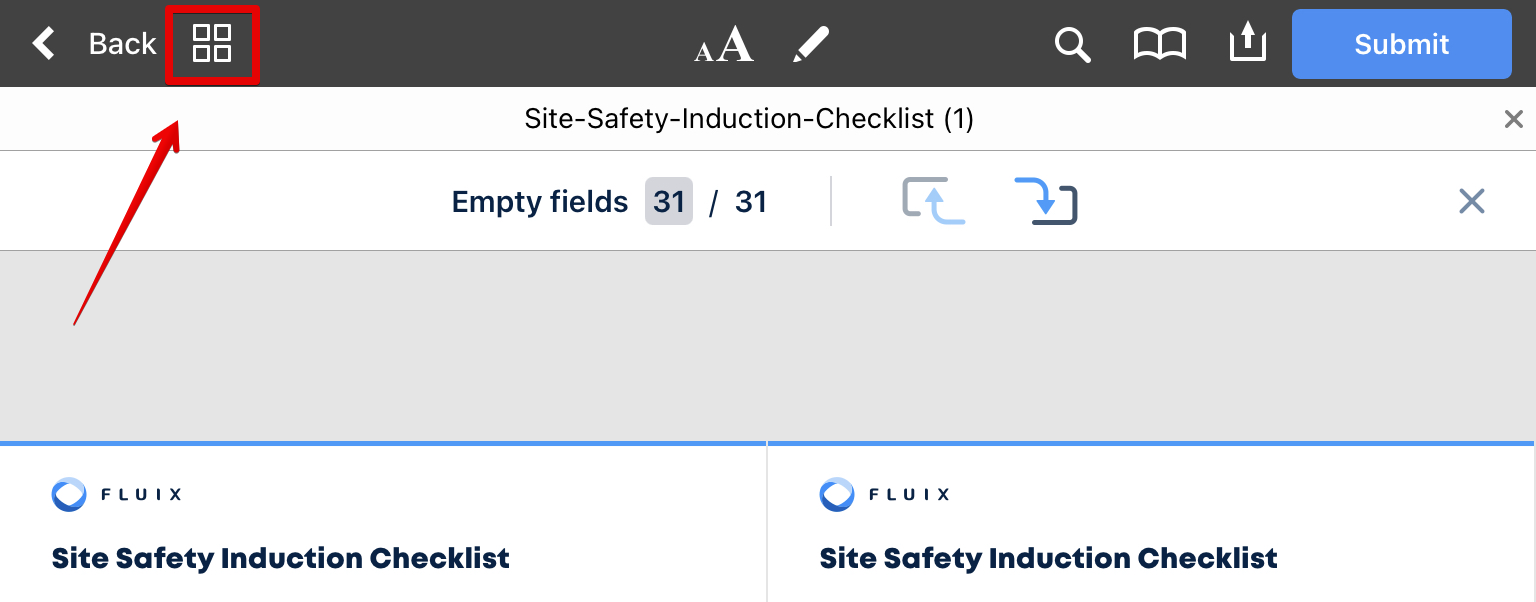Jump to the previous empty field

[x=933, y=201]
